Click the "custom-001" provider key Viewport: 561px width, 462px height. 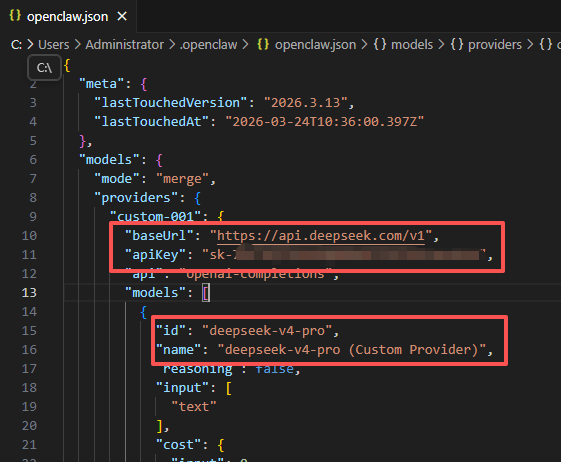click(x=155, y=217)
